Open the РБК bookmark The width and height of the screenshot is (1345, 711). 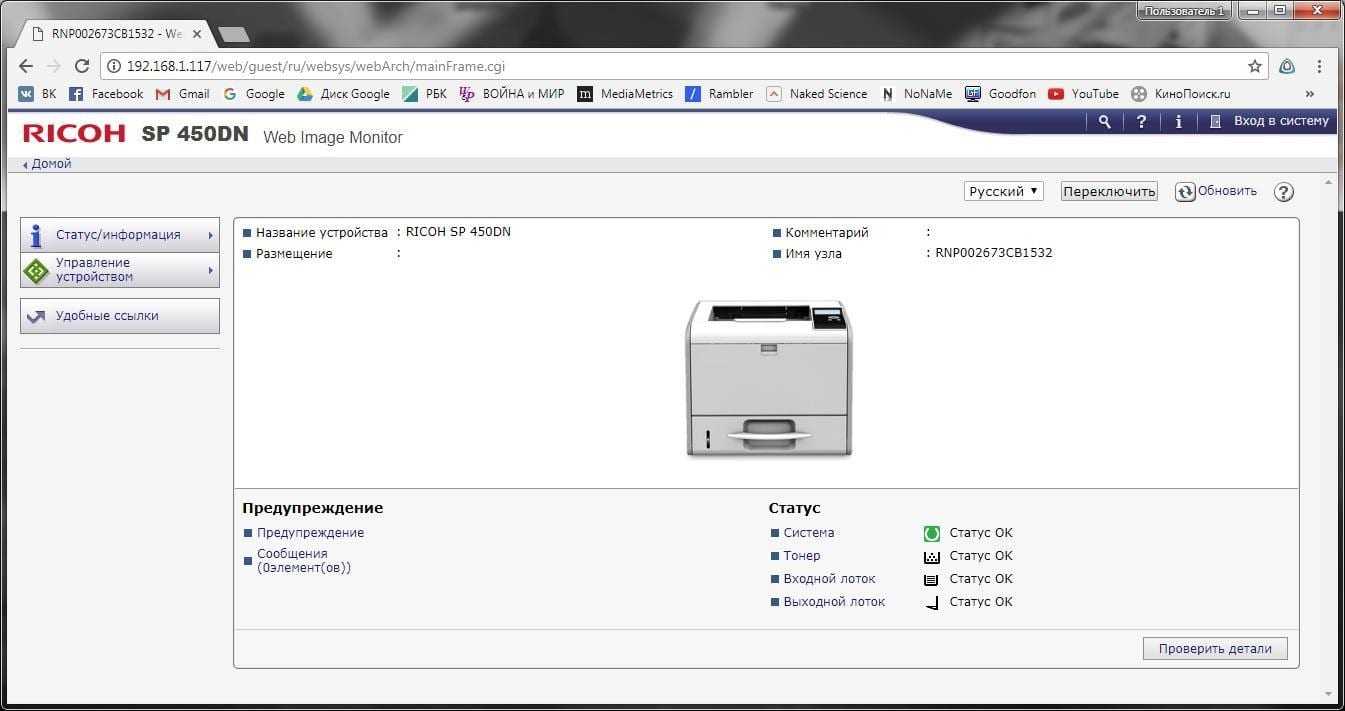(x=424, y=94)
